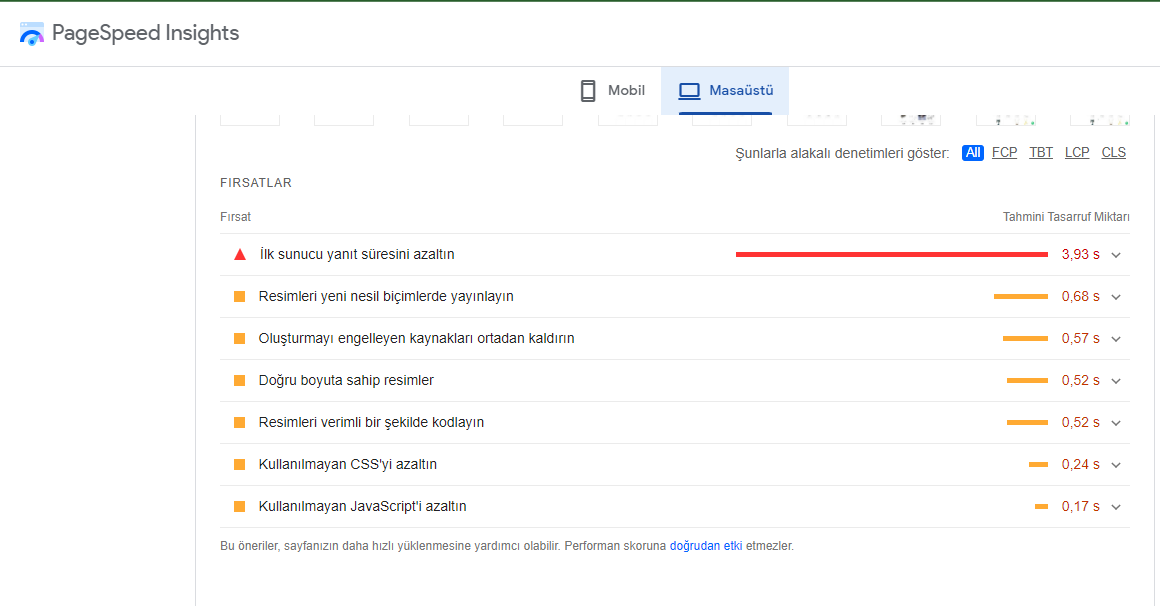Click the red 3,93 s savings bar
This screenshot has width=1160, height=606.
point(891,255)
